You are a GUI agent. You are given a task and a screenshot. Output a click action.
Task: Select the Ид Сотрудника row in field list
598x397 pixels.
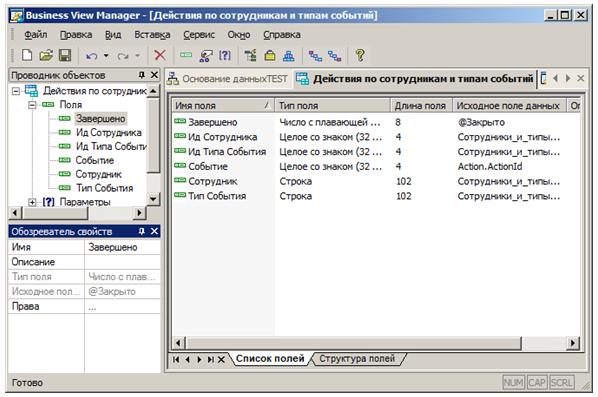(x=376, y=137)
